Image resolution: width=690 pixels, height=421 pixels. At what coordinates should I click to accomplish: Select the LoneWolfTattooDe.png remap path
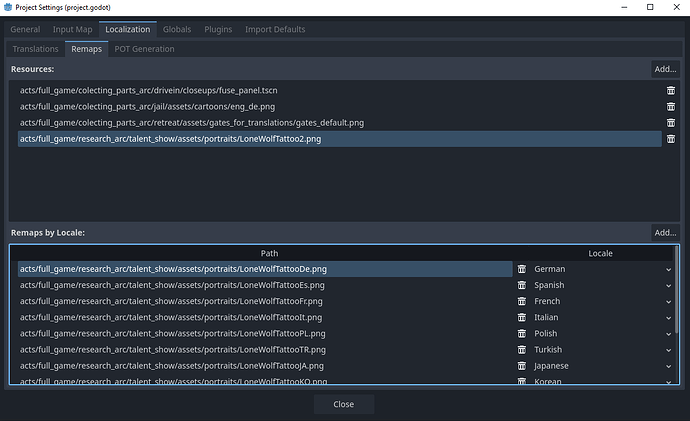[x=265, y=269]
